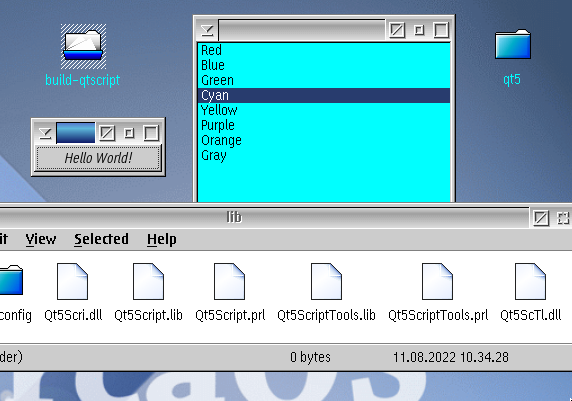Image resolution: width=572 pixels, height=401 pixels.
Task: Open the Help menu
Action: tap(162, 239)
